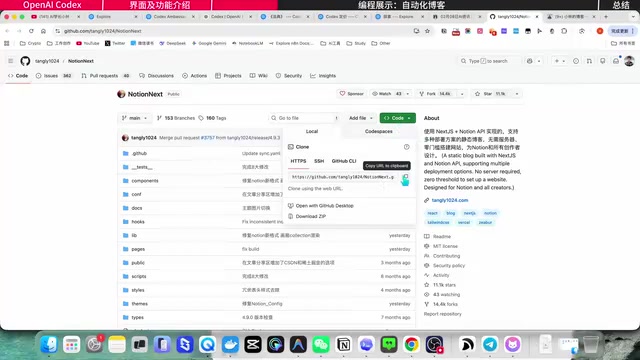Open Launchpad from the dock
Screen dimensions: 640x360
[71, 344]
